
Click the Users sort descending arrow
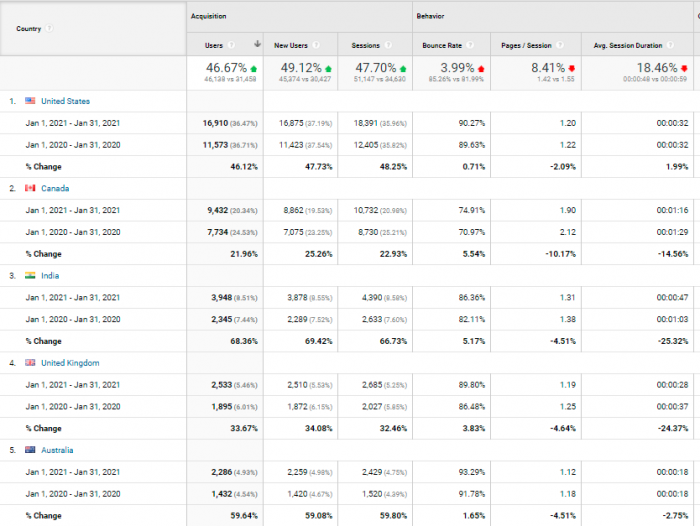click(x=257, y=44)
